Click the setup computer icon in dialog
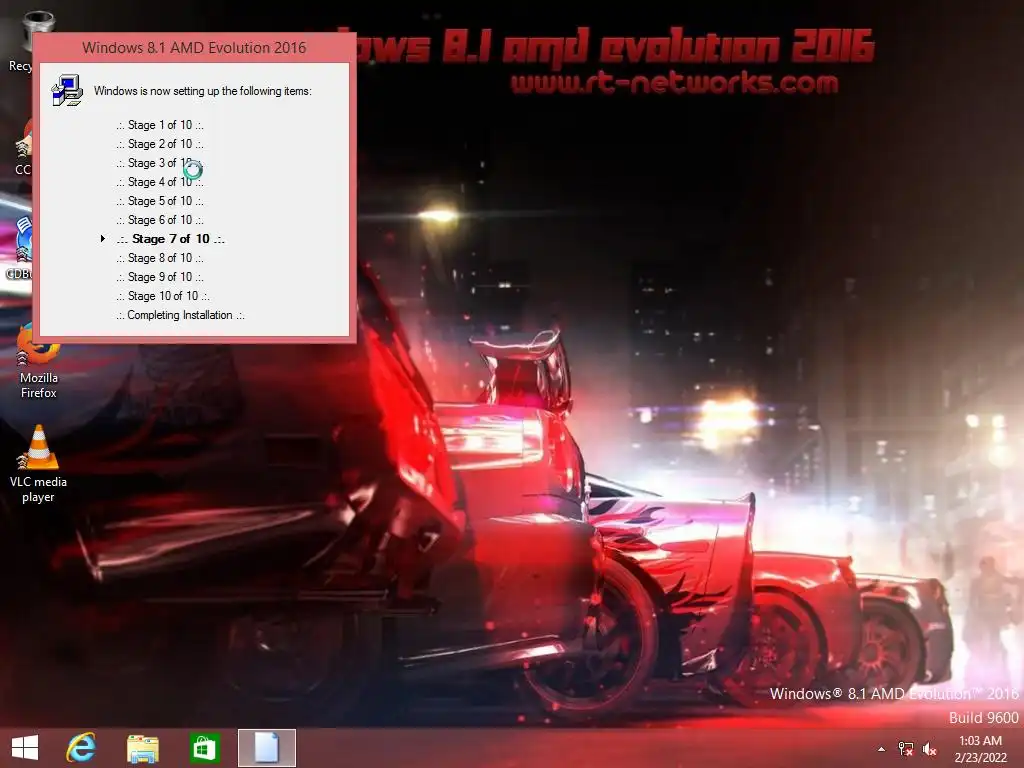 [x=67, y=90]
